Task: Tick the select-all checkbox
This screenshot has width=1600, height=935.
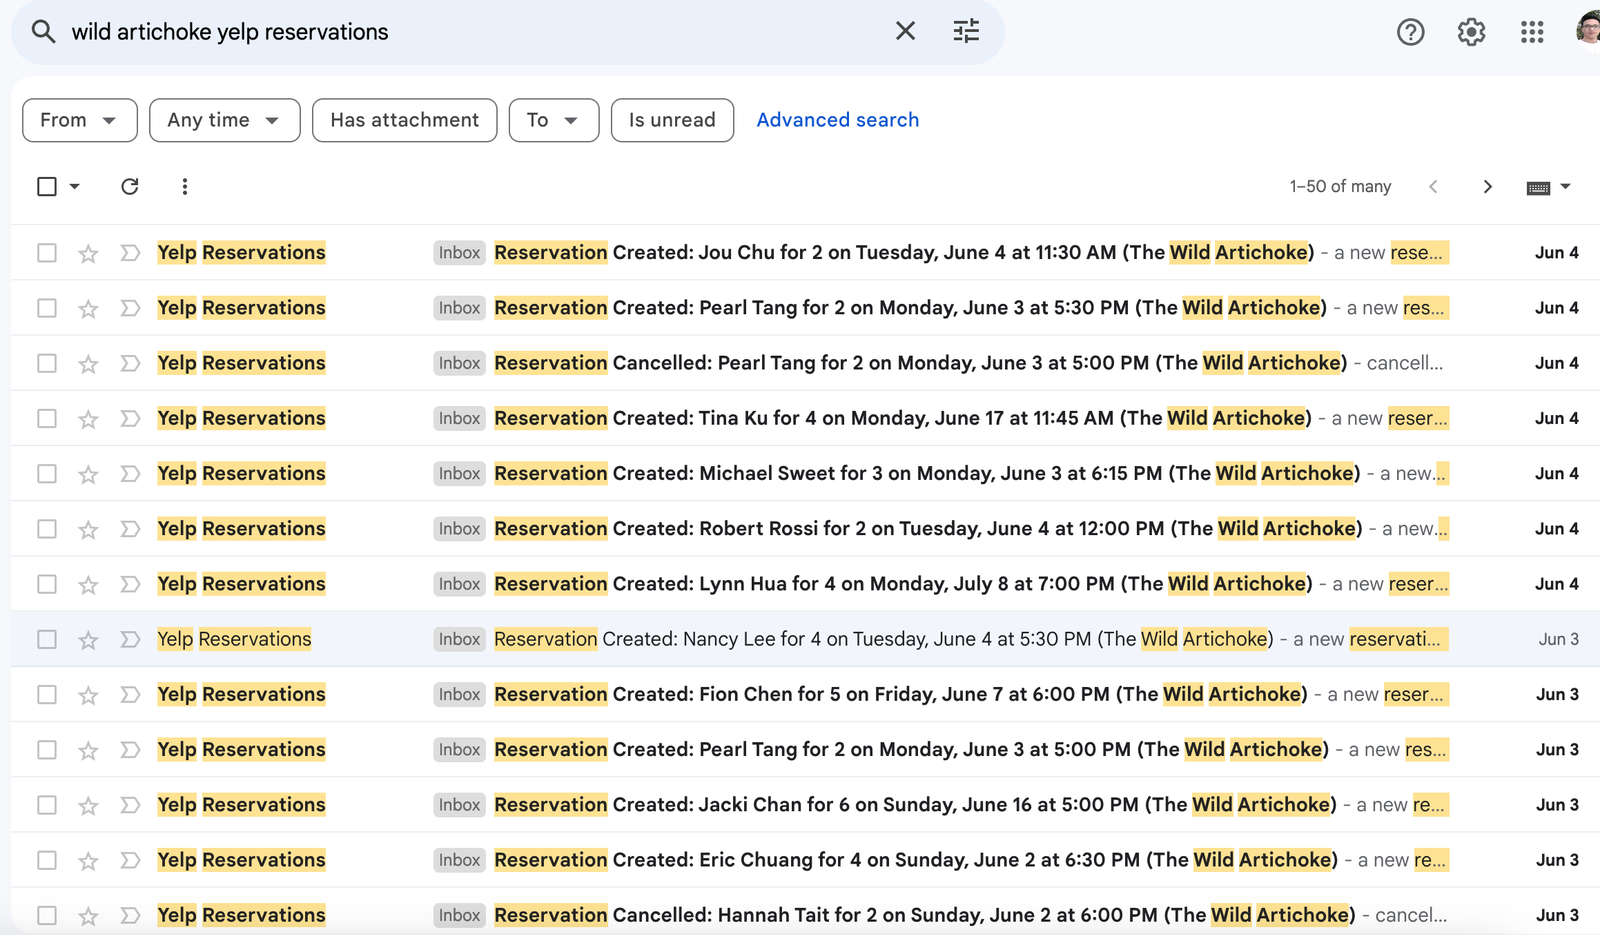Action: point(47,186)
